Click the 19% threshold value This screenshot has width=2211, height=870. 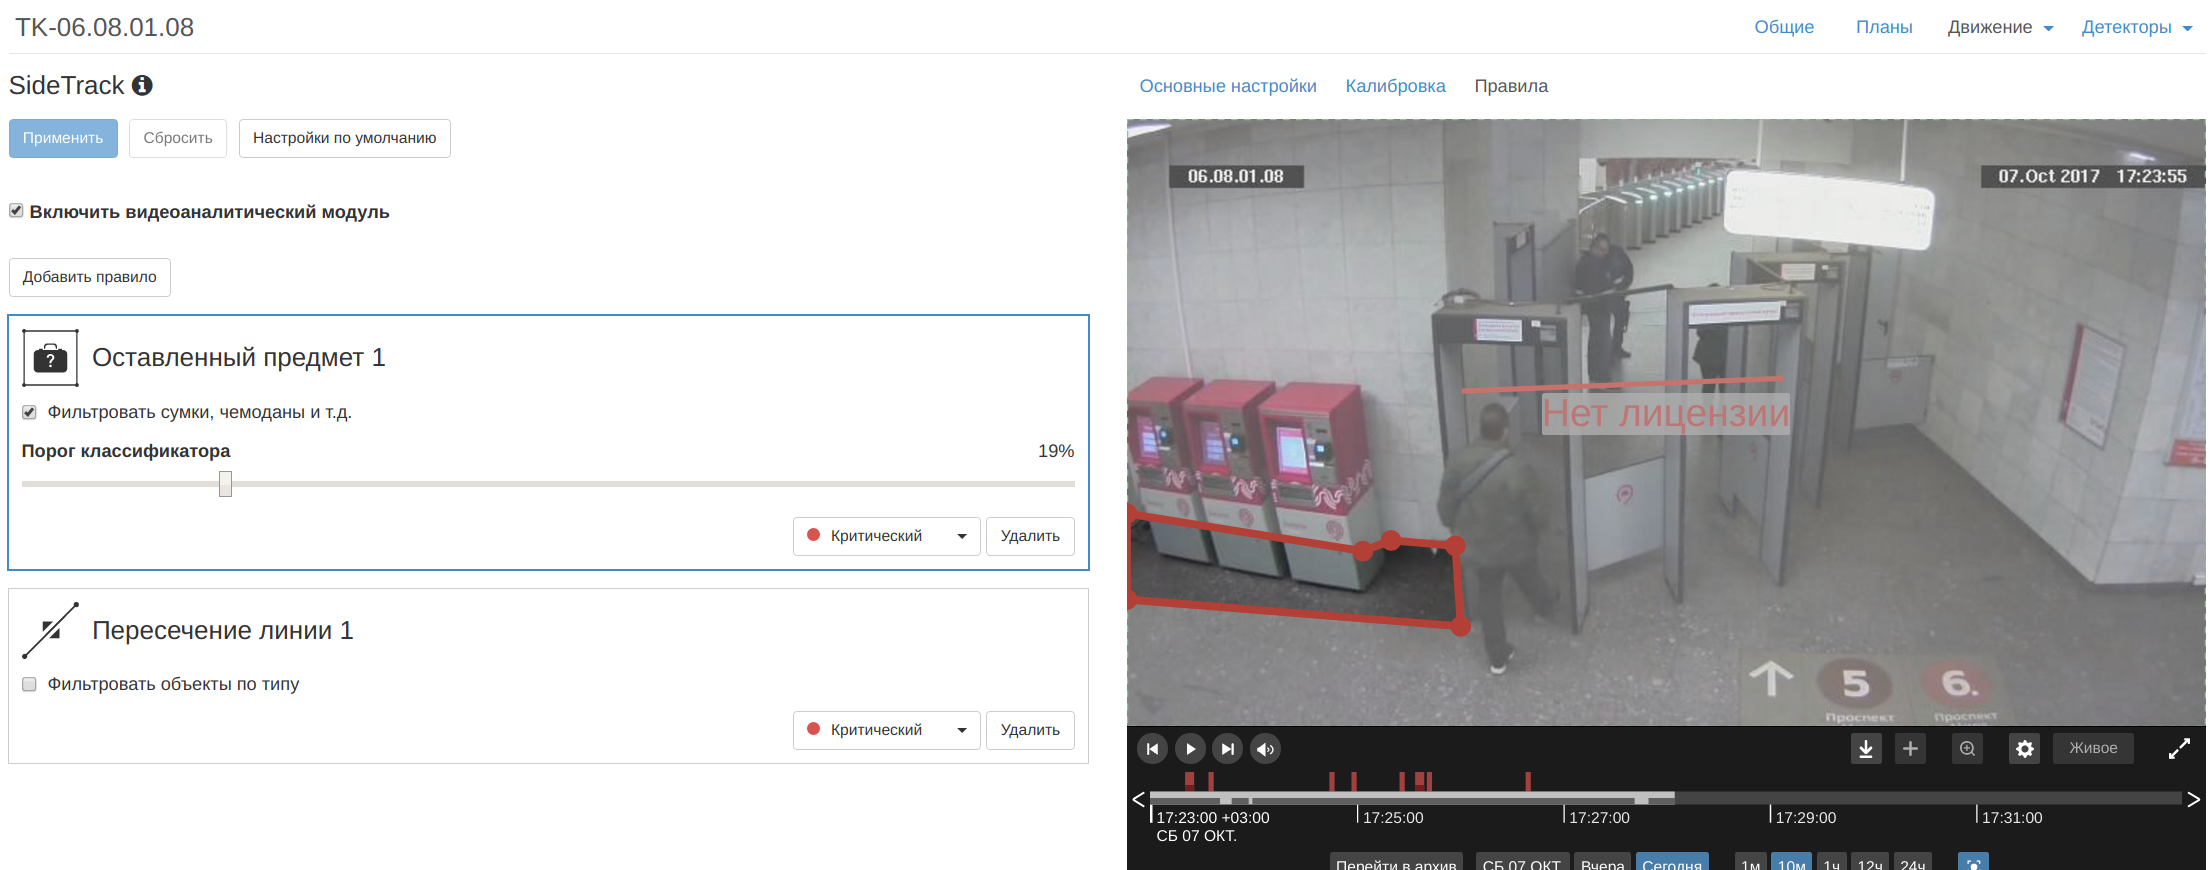coord(1056,451)
